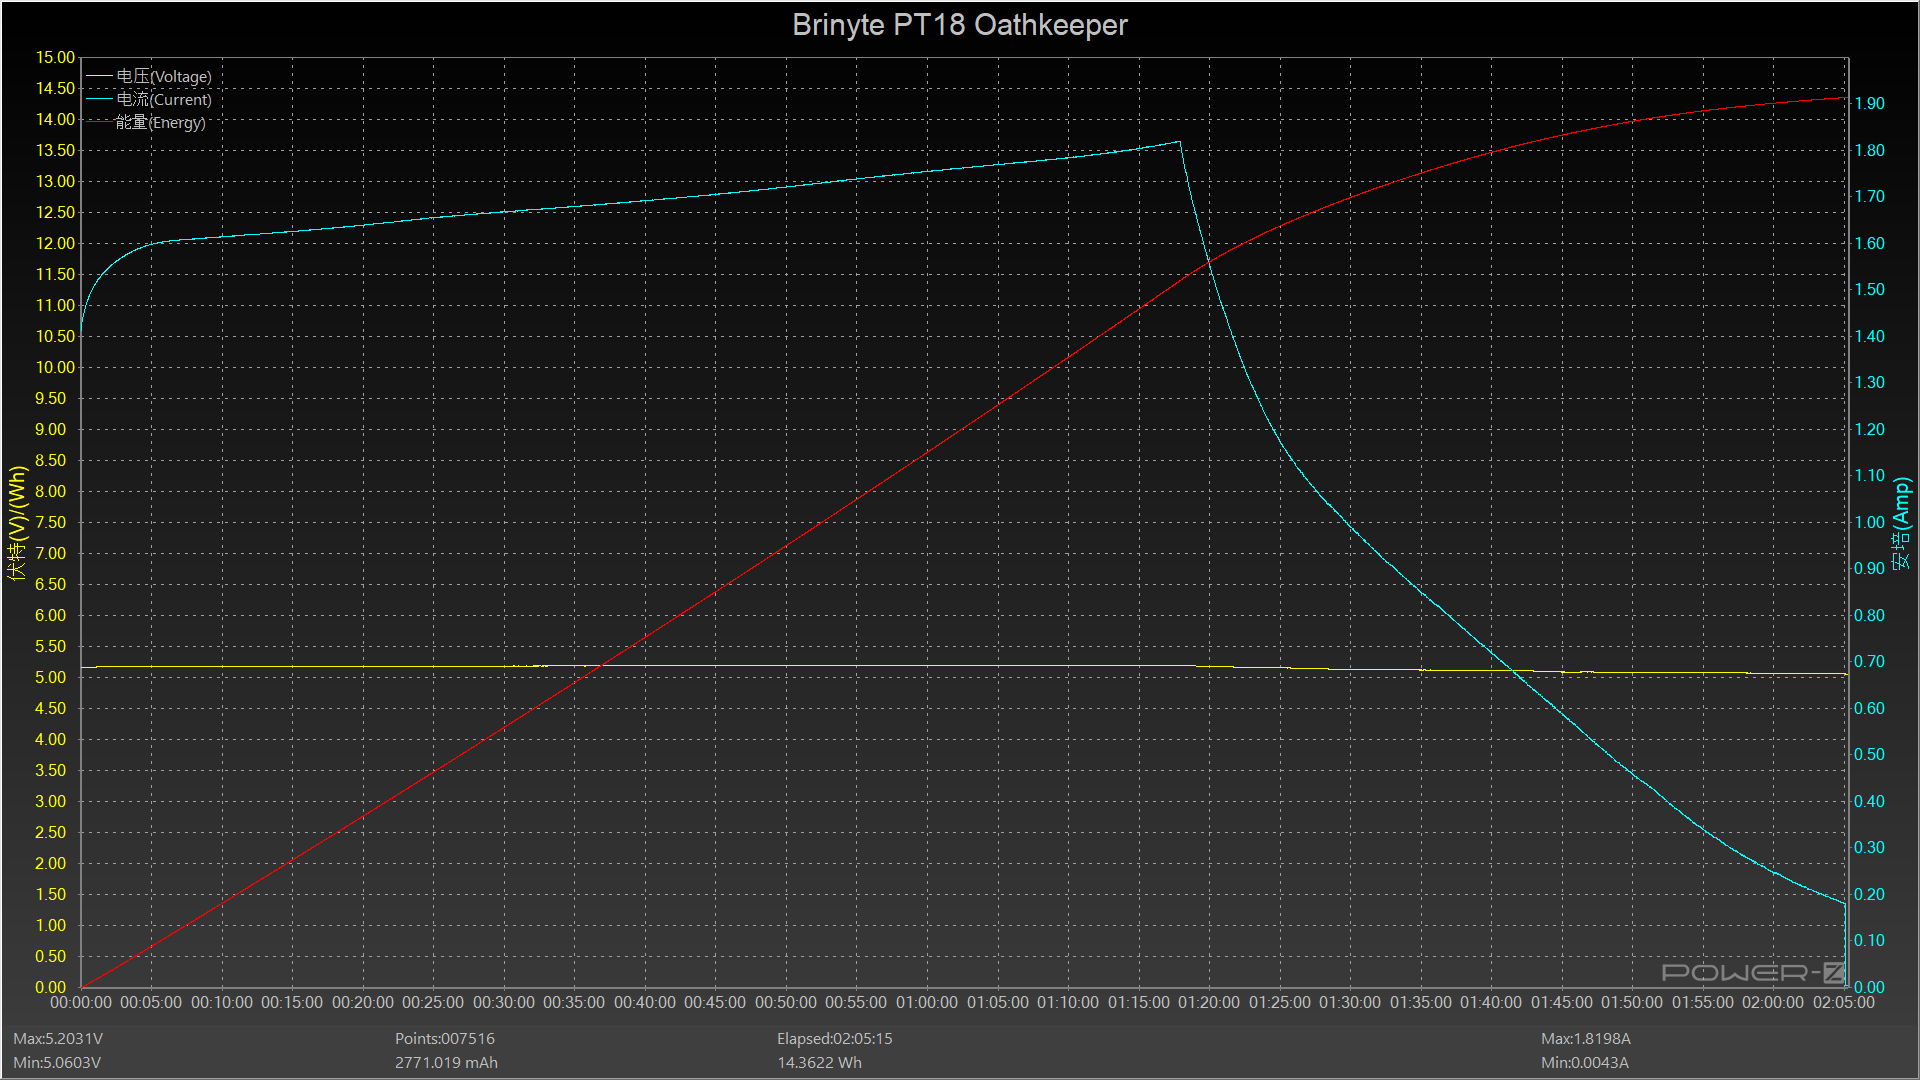
Task: Click the Elapsed:02:05:15 status text
Action: 834,1039
